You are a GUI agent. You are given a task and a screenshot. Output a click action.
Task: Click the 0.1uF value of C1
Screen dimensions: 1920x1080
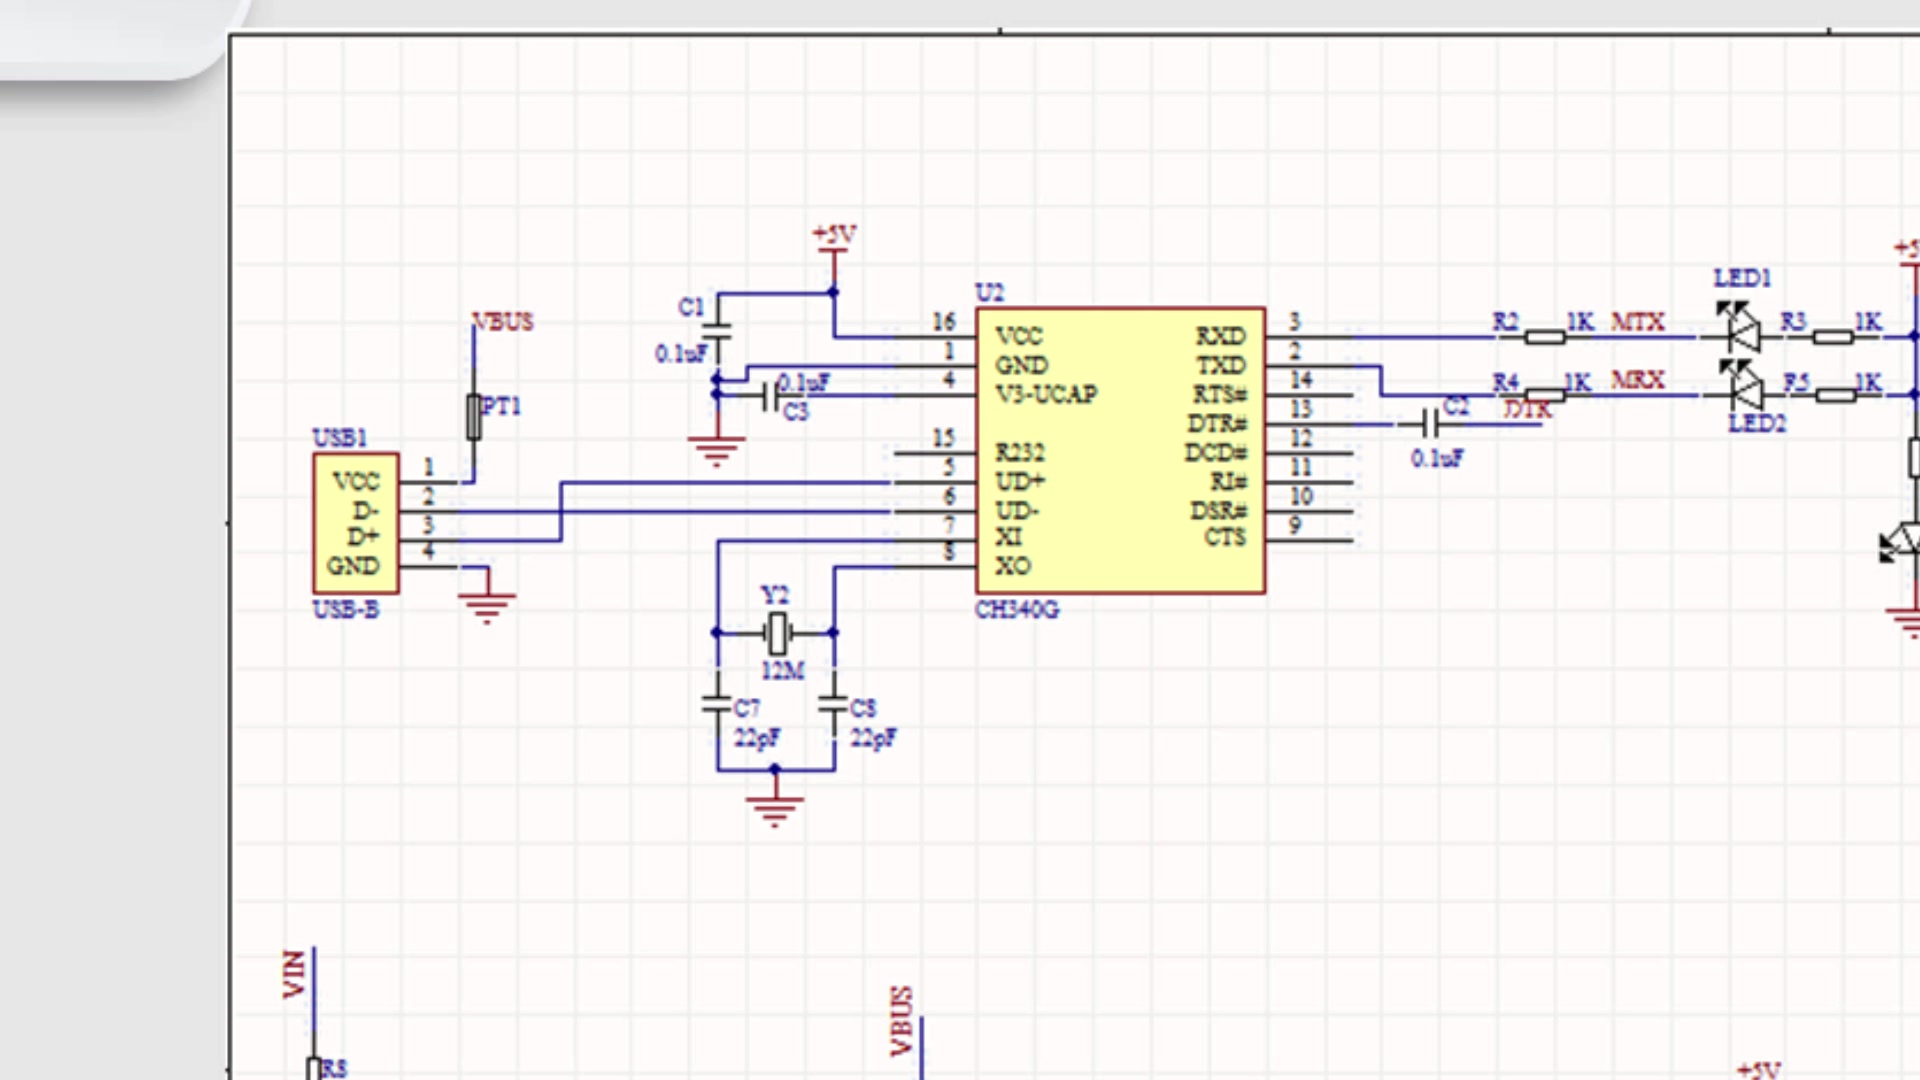tap(681, 354)
